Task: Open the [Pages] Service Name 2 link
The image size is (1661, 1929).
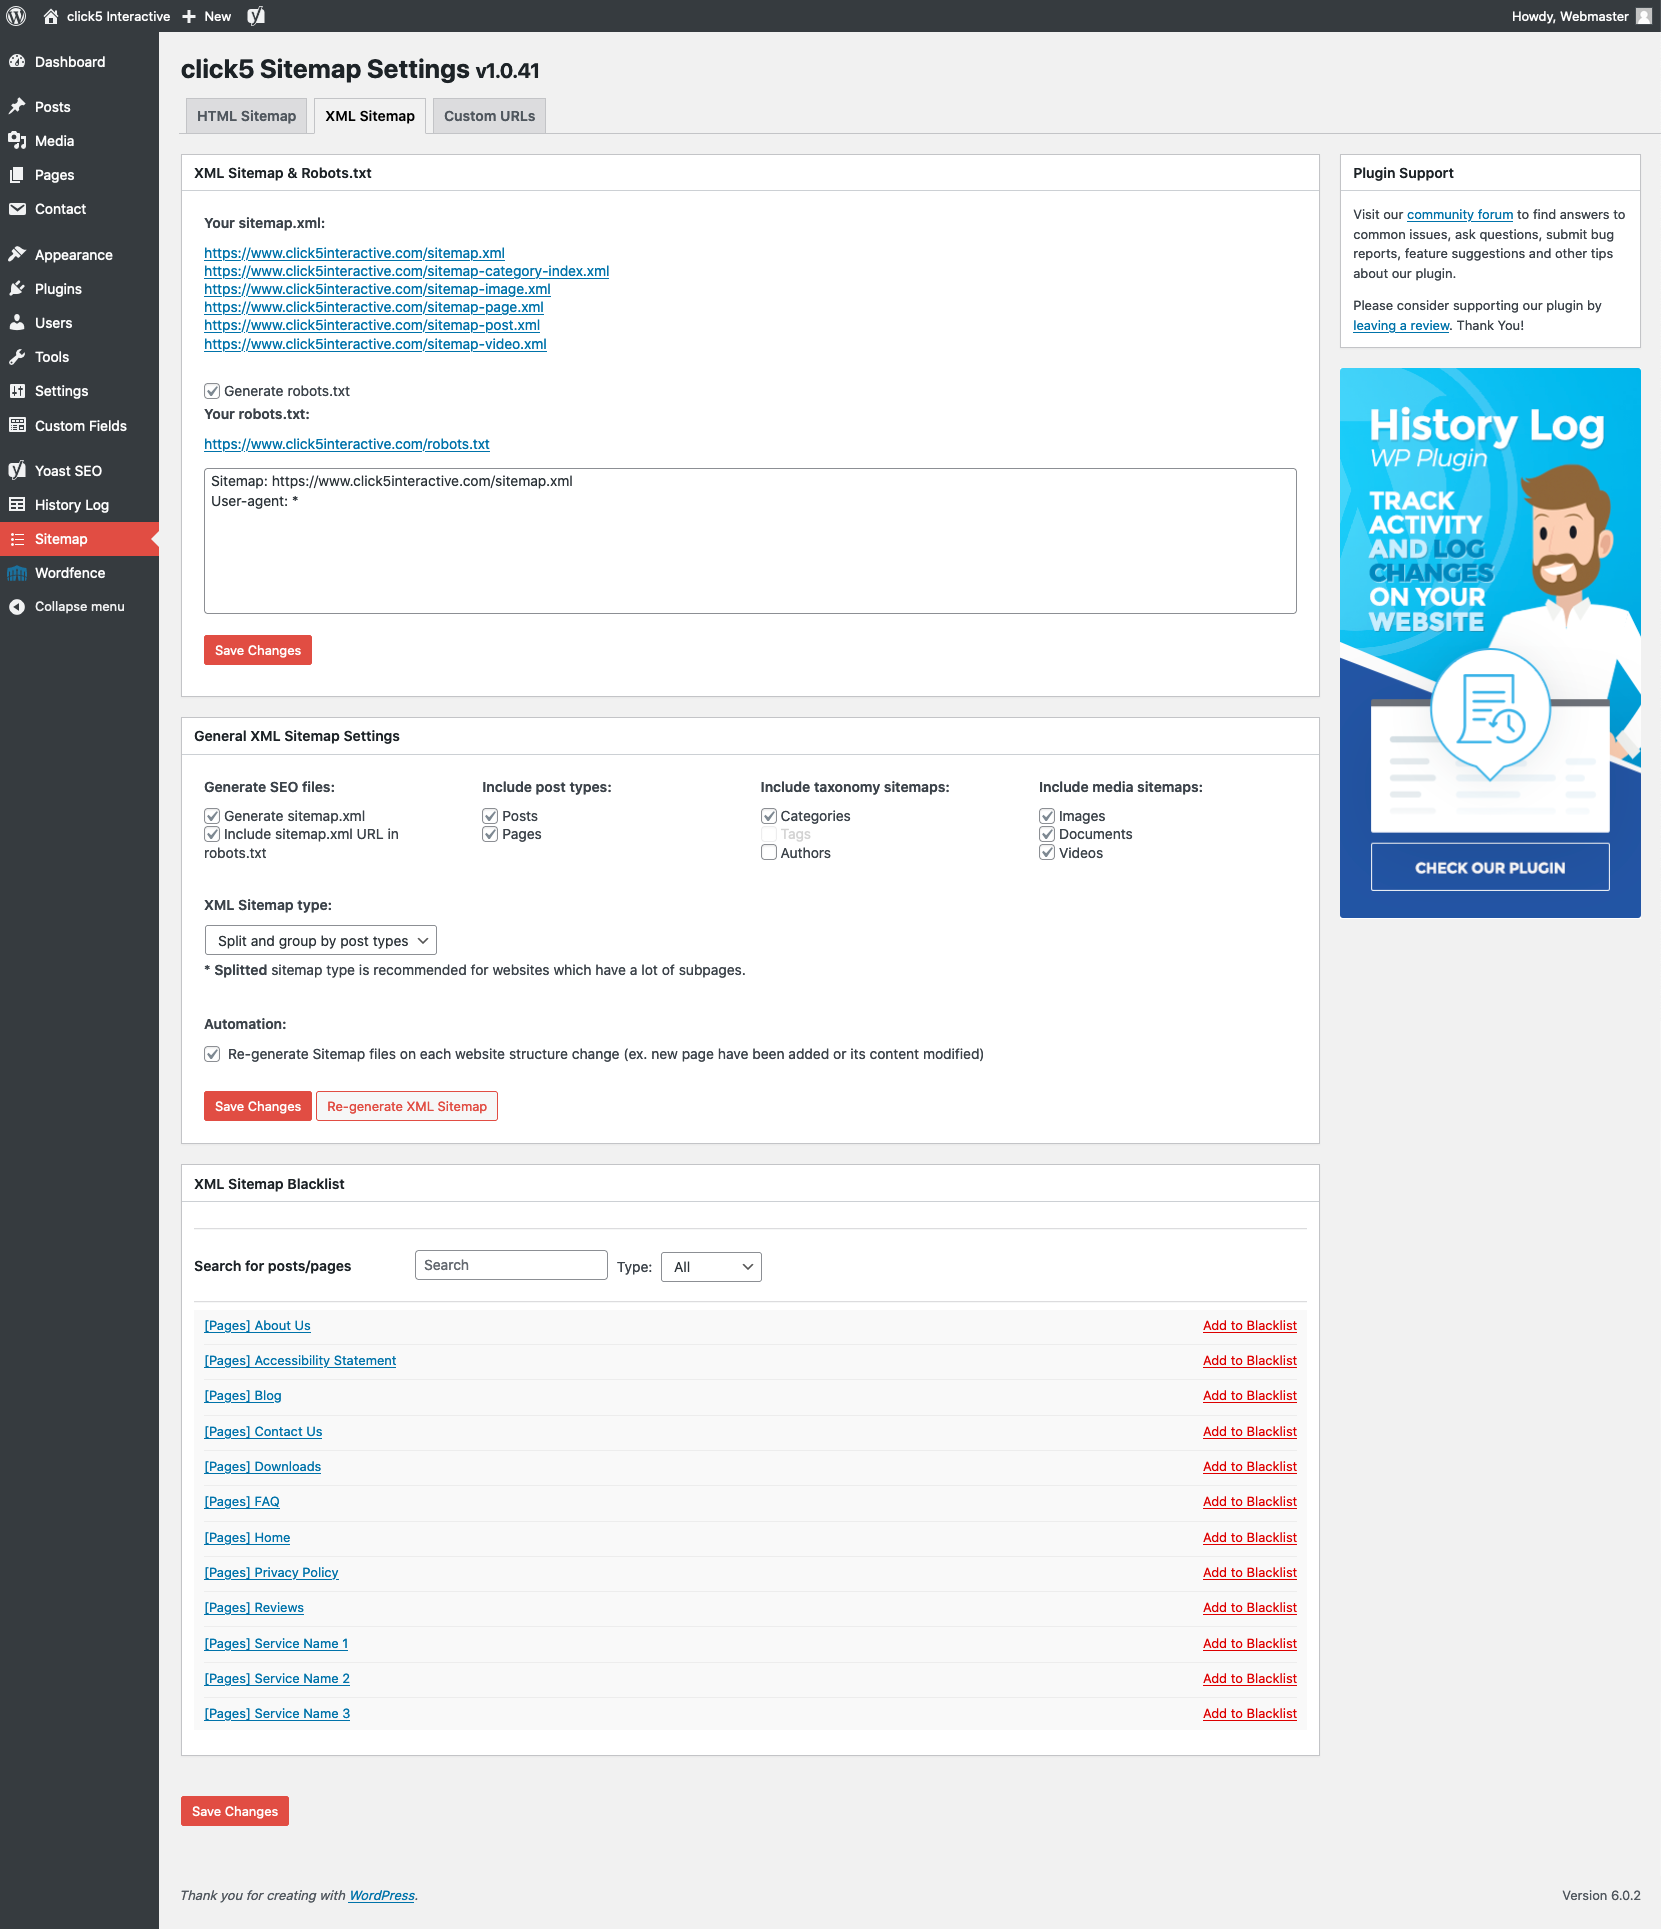Action: 277,1678
